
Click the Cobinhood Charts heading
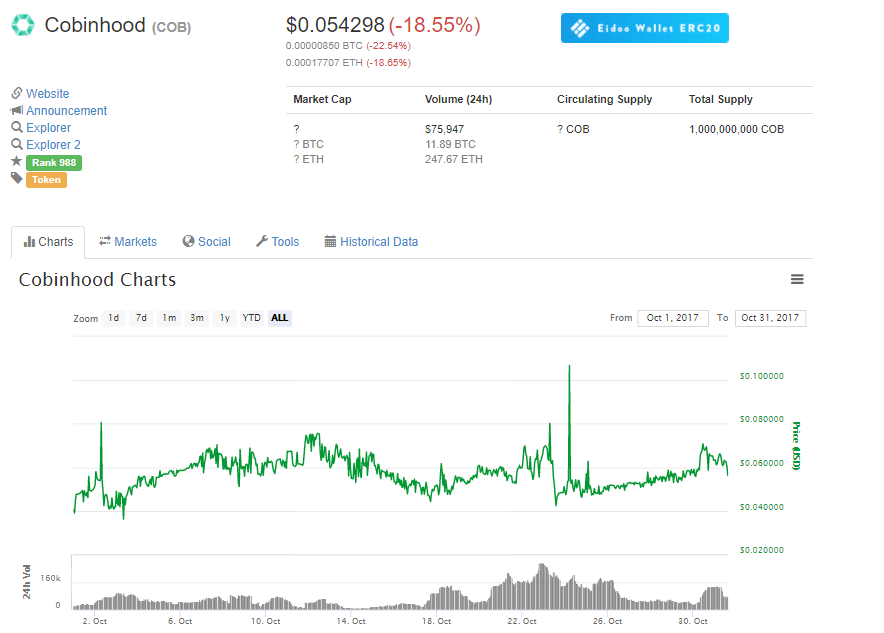pyautogui.click(x=98, y=280)
